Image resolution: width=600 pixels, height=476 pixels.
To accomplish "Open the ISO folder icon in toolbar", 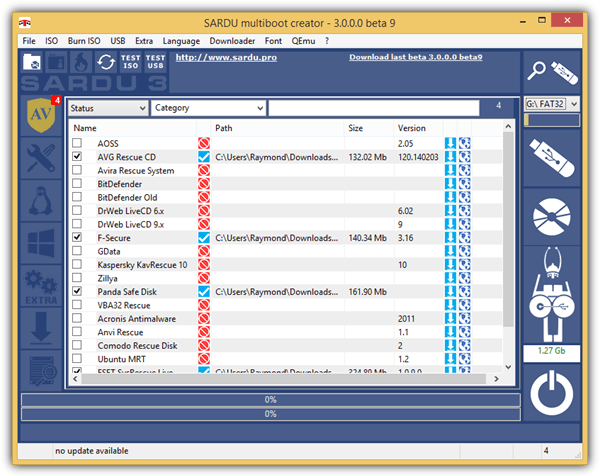I will tap(32, 62).
